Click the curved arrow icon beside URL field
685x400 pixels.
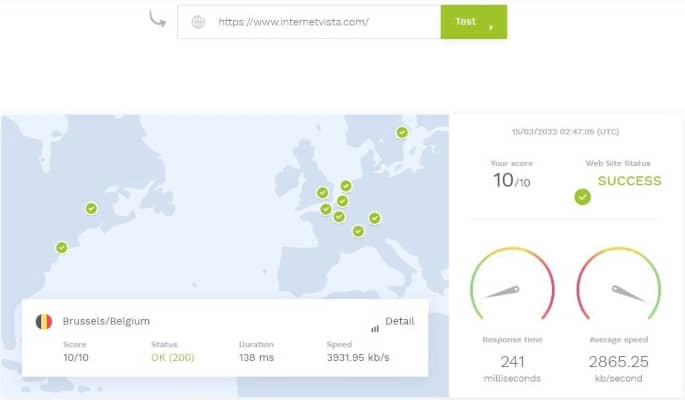tap(157, 19)
